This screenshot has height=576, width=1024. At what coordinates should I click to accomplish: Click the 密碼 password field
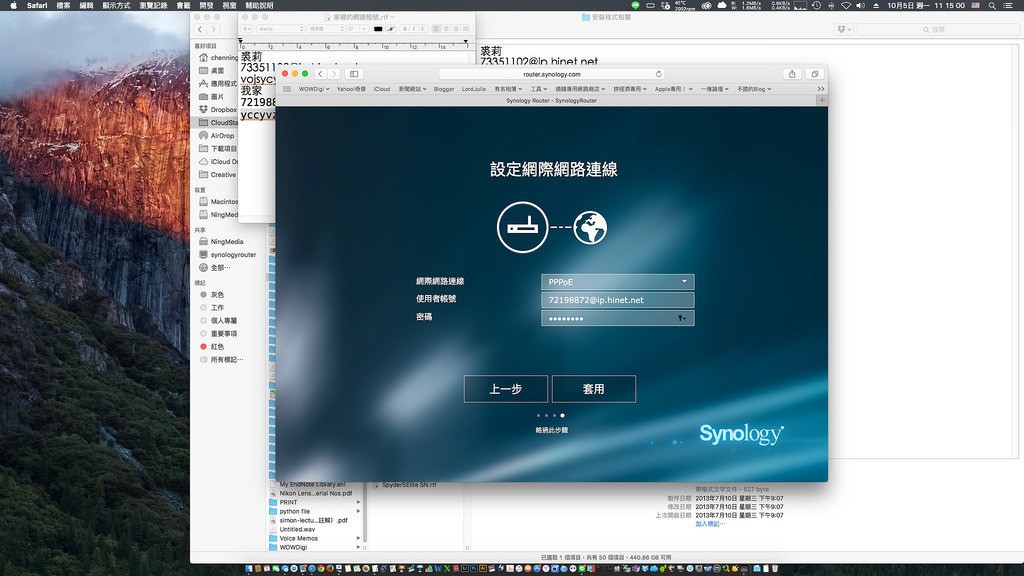click(617, 318)
